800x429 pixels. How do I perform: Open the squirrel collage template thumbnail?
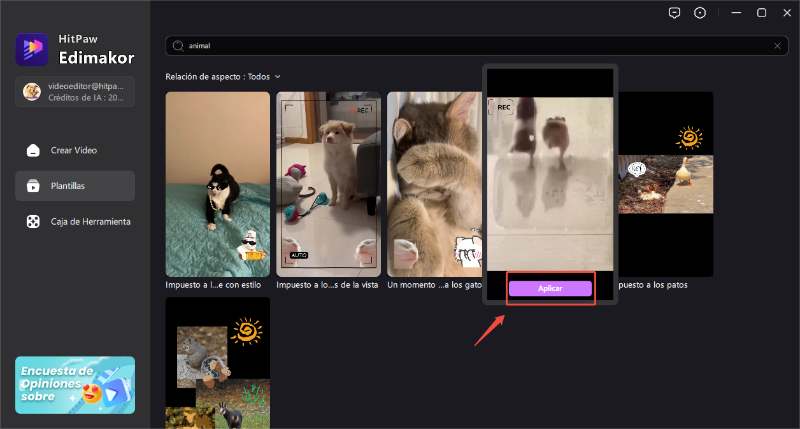tap(217, 364)
